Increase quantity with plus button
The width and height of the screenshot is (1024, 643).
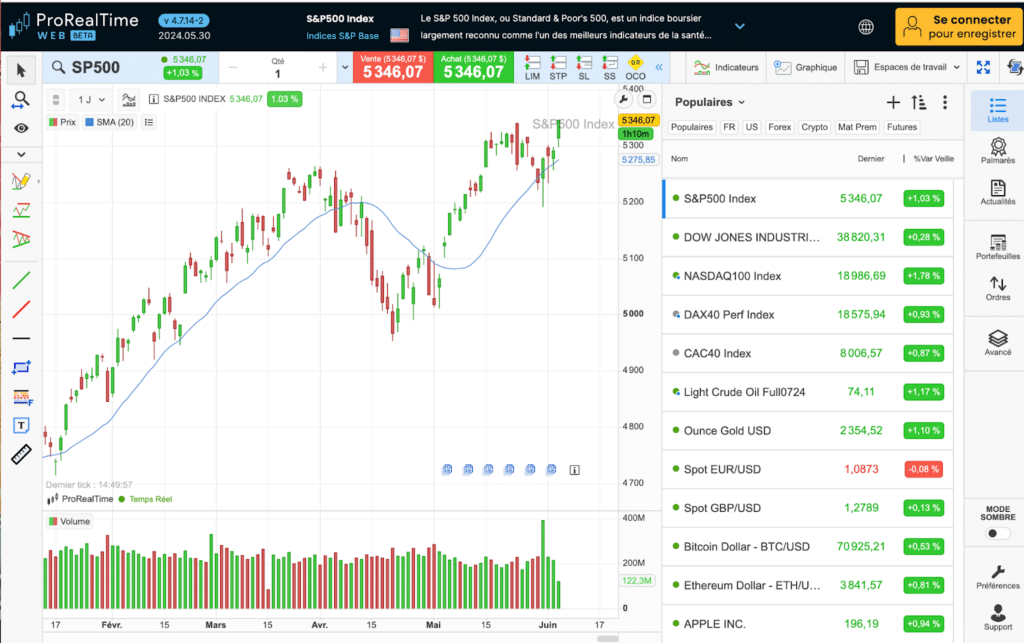(323, 68)
